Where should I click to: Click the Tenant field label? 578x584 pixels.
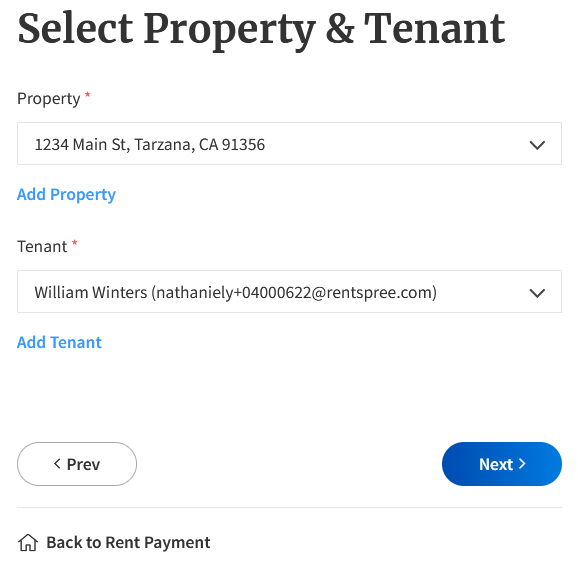point(42,247)
